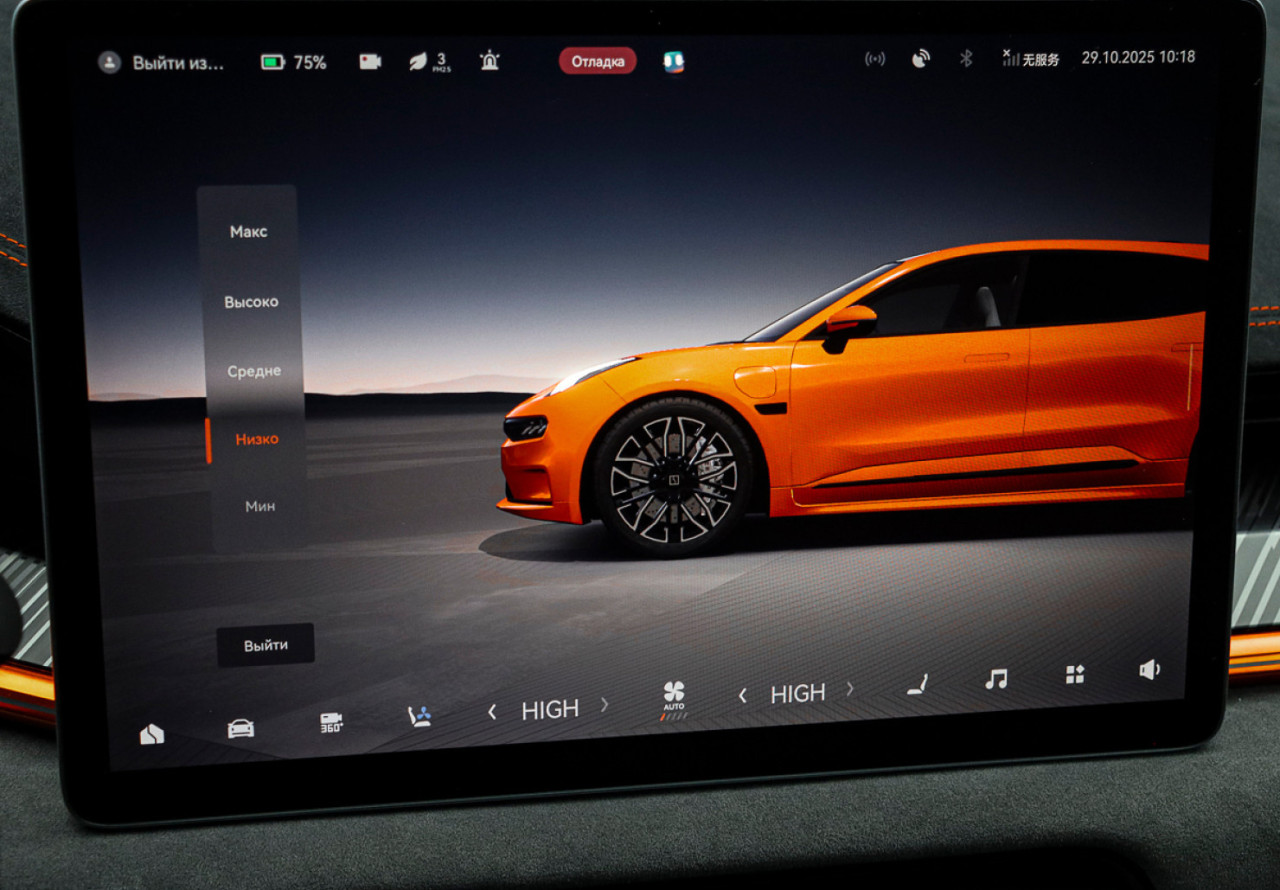
Task: Tap the red Отладка debug badge
Action: [597, 62]
